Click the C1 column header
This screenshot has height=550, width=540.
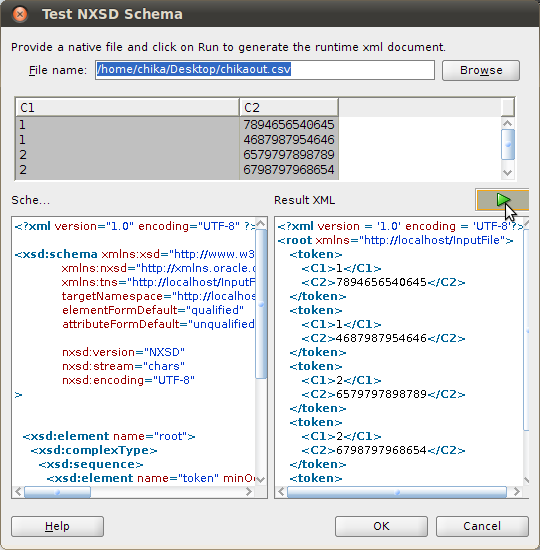127,107
